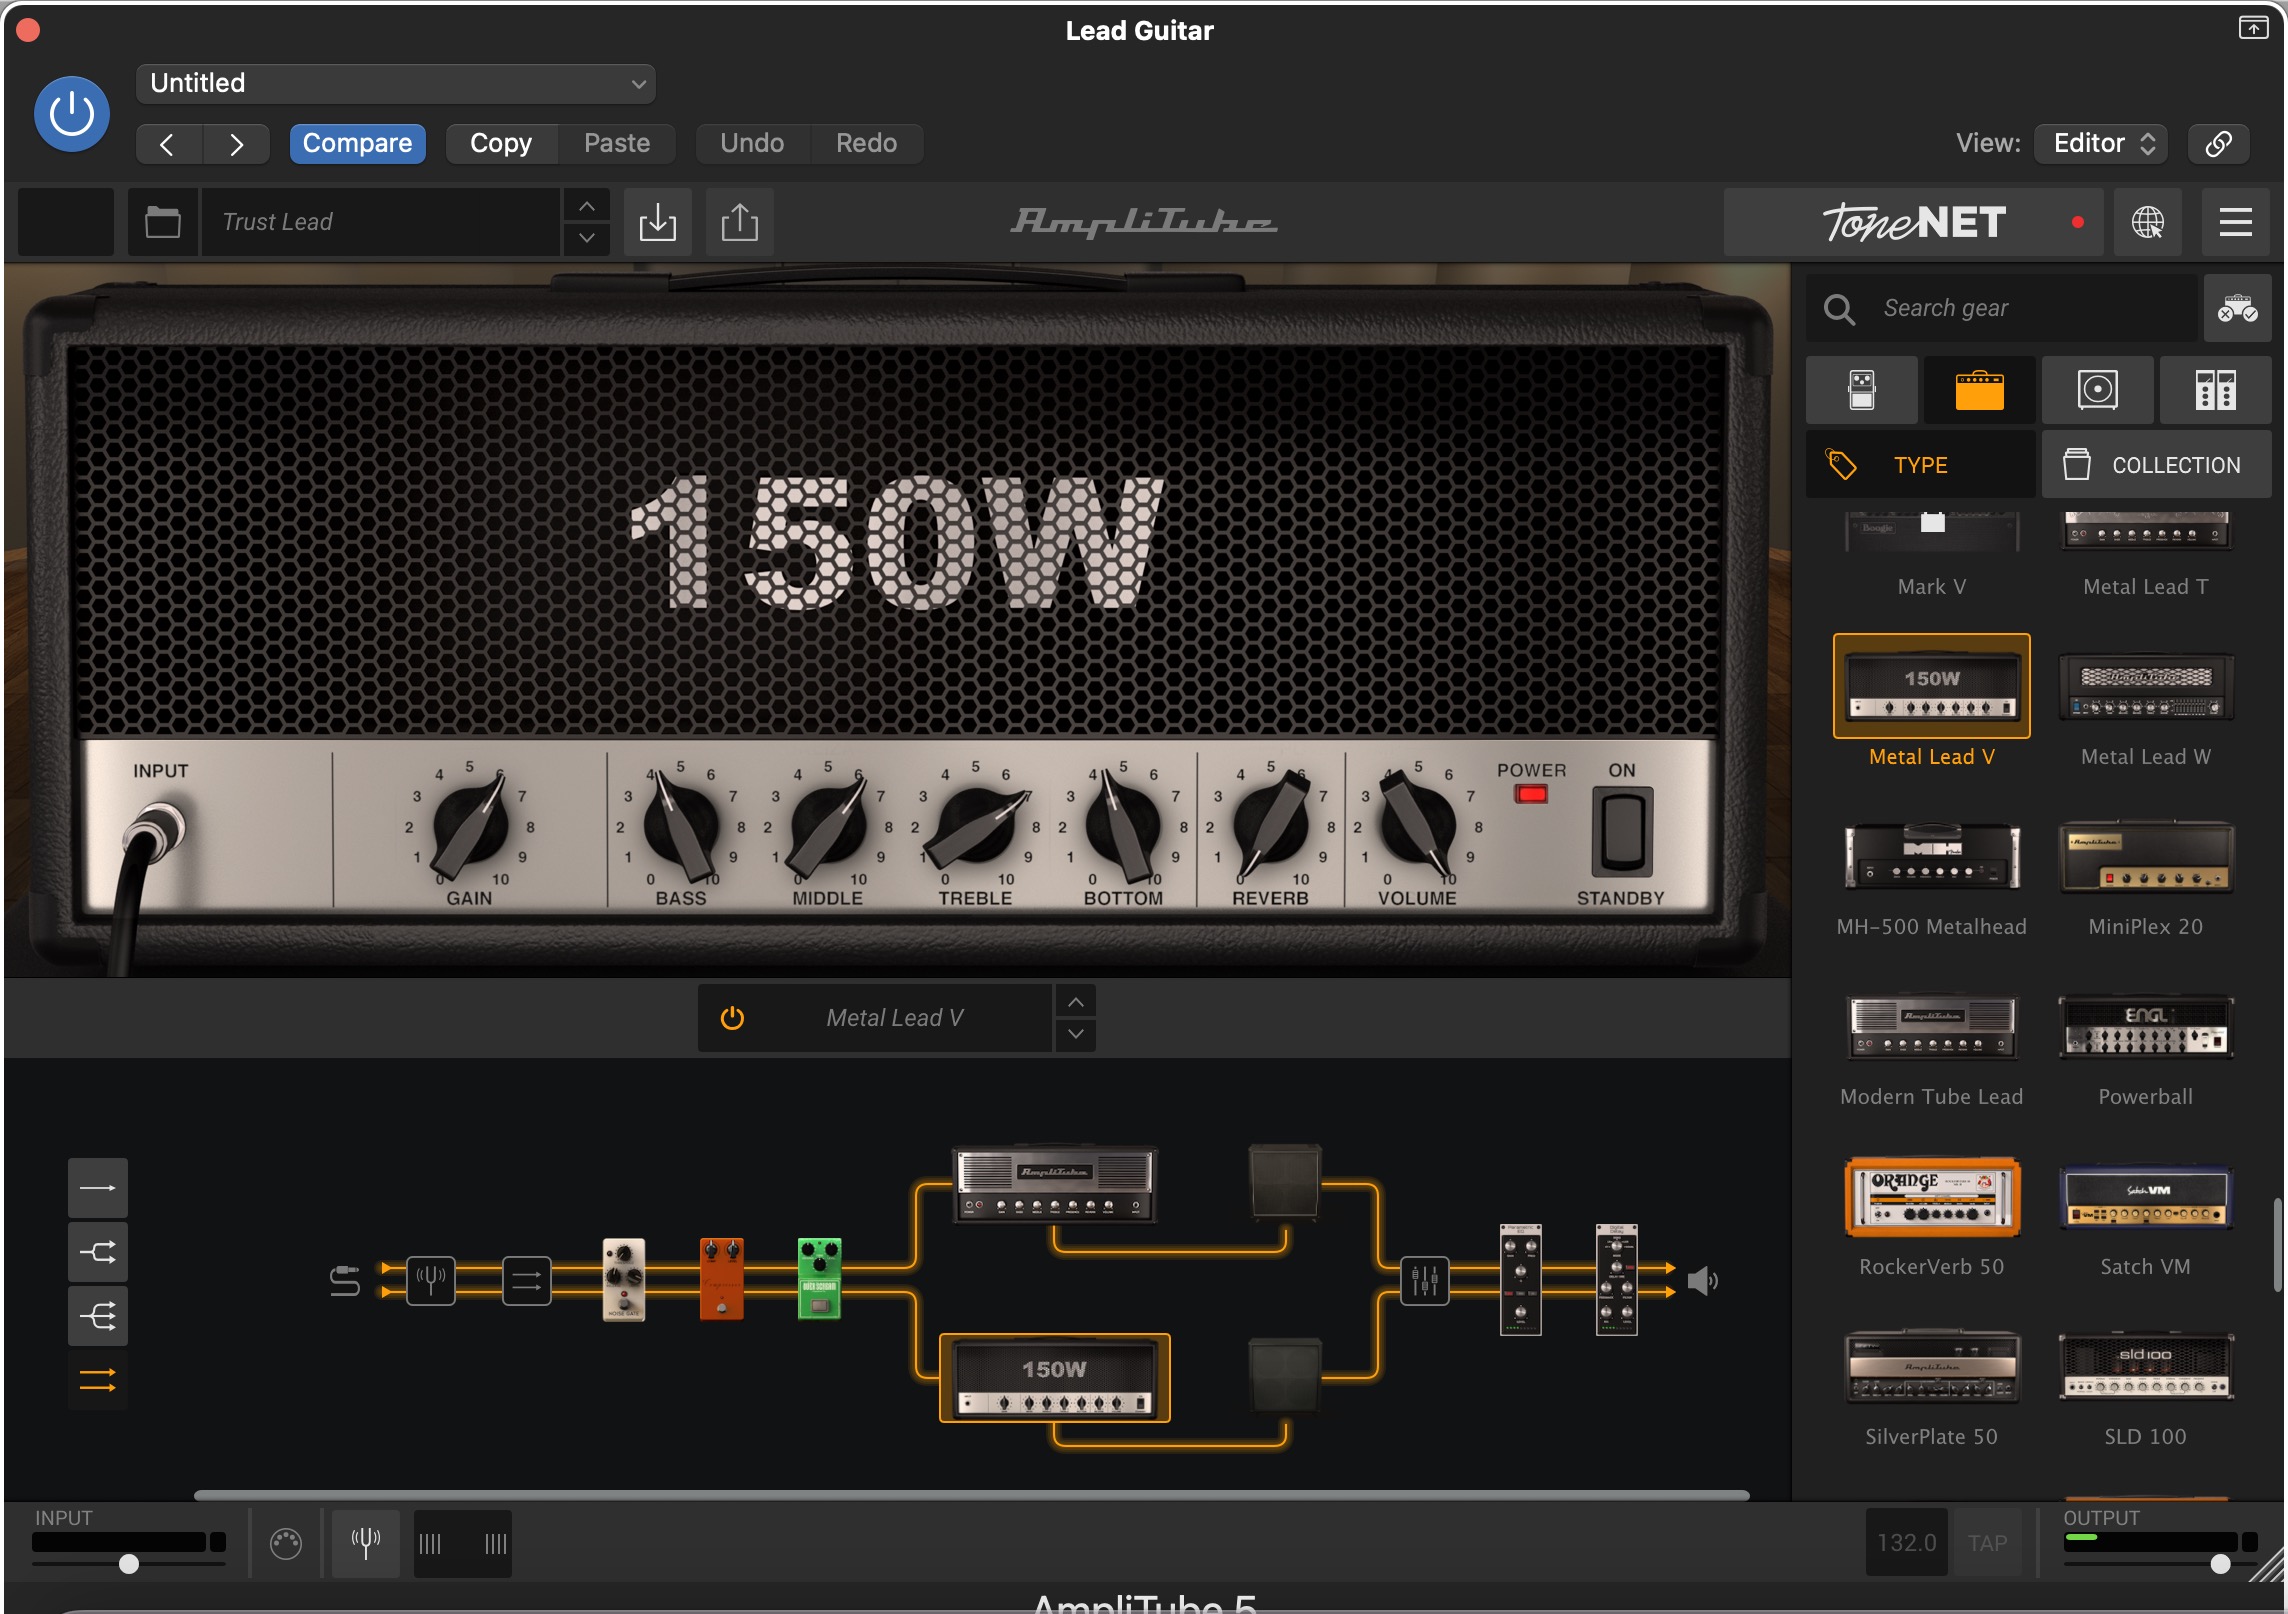Screen dimensions: 2288x1614
Task: Select the COLLECTION sorting tab
Action: pyautogui.click(x=2157, y=465)
